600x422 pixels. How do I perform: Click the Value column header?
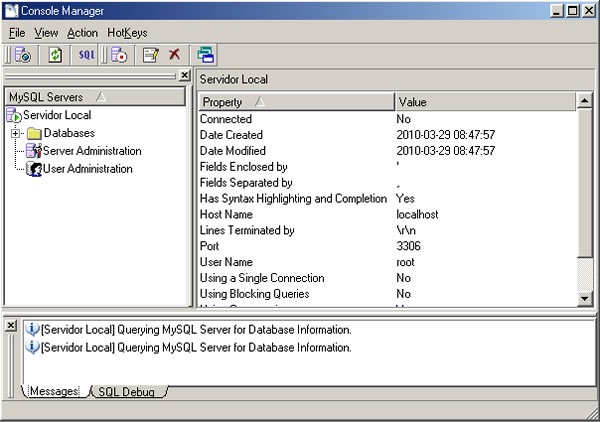tap(485, 102)
